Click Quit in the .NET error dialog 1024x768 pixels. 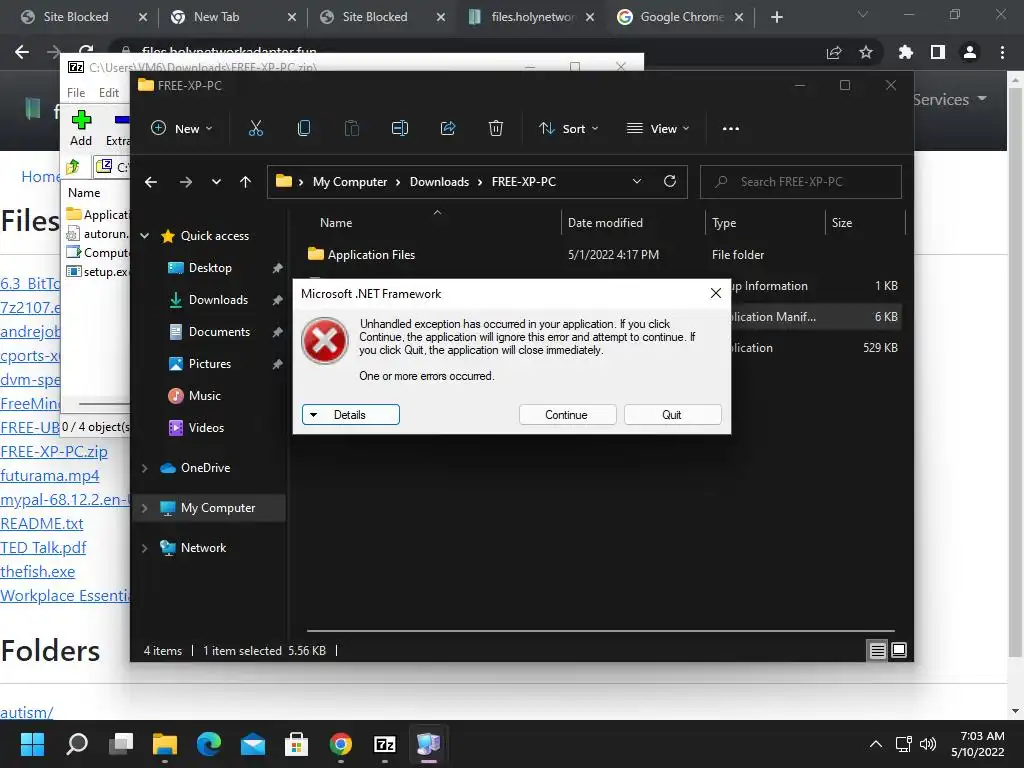coord(672,415)
